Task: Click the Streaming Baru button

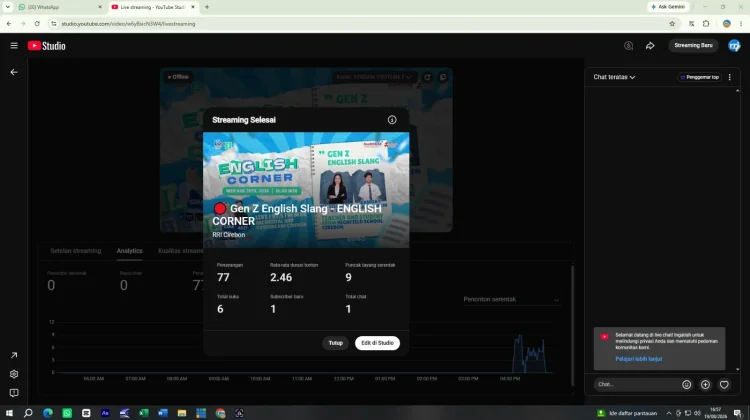Action: pos(693,45)
